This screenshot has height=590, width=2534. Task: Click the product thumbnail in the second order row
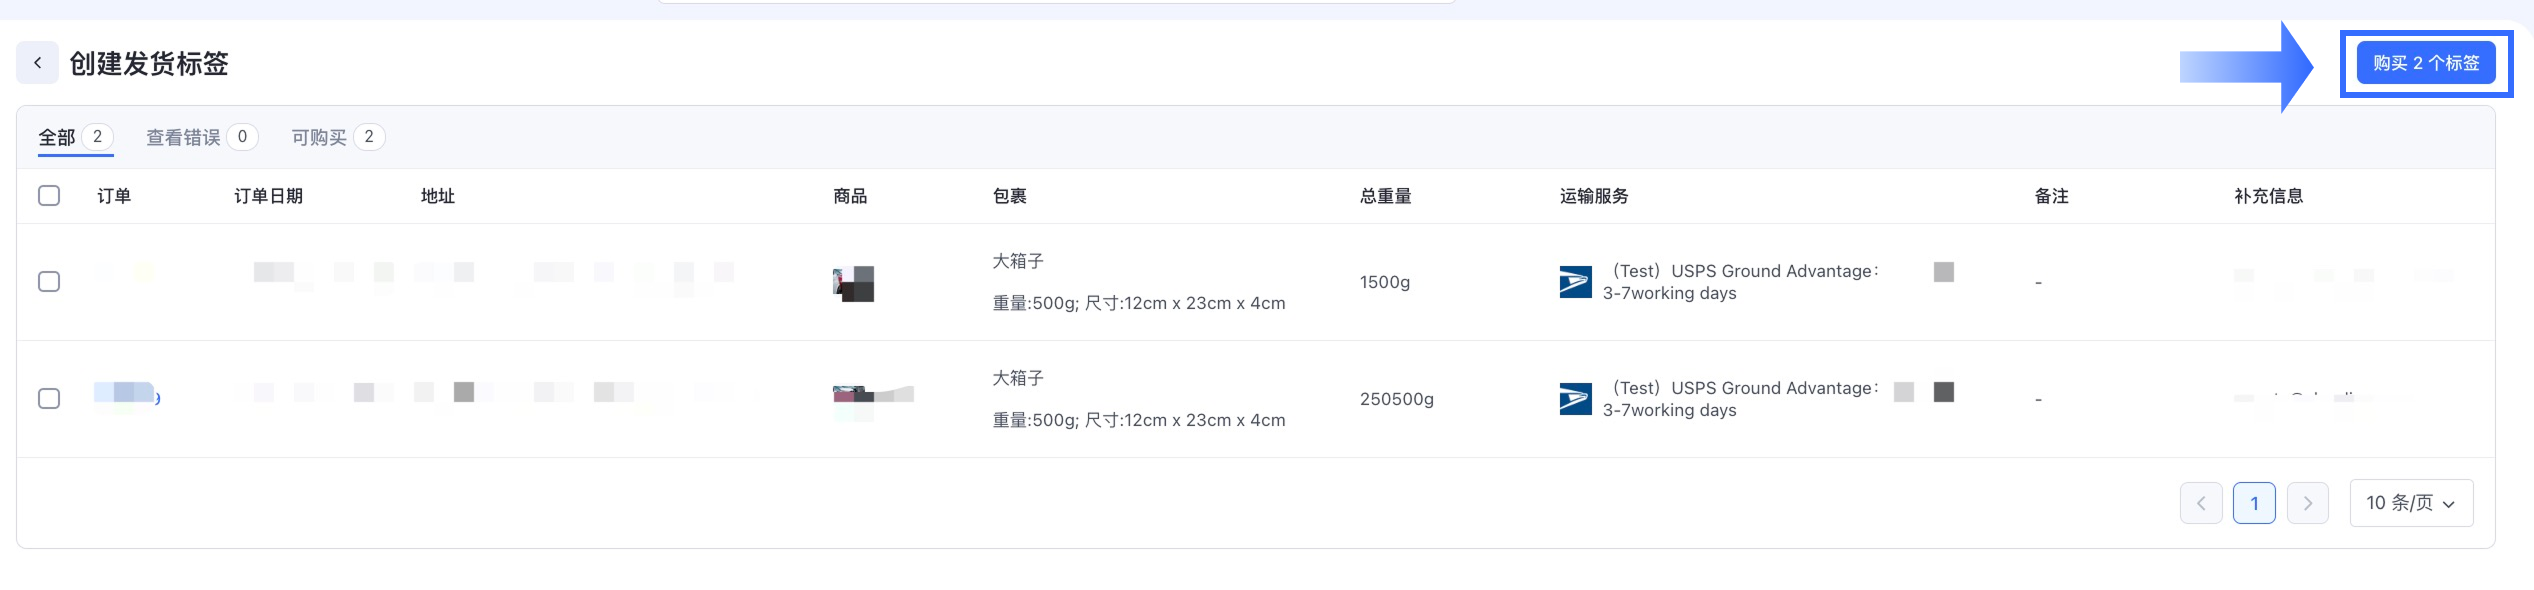point(870,395)
